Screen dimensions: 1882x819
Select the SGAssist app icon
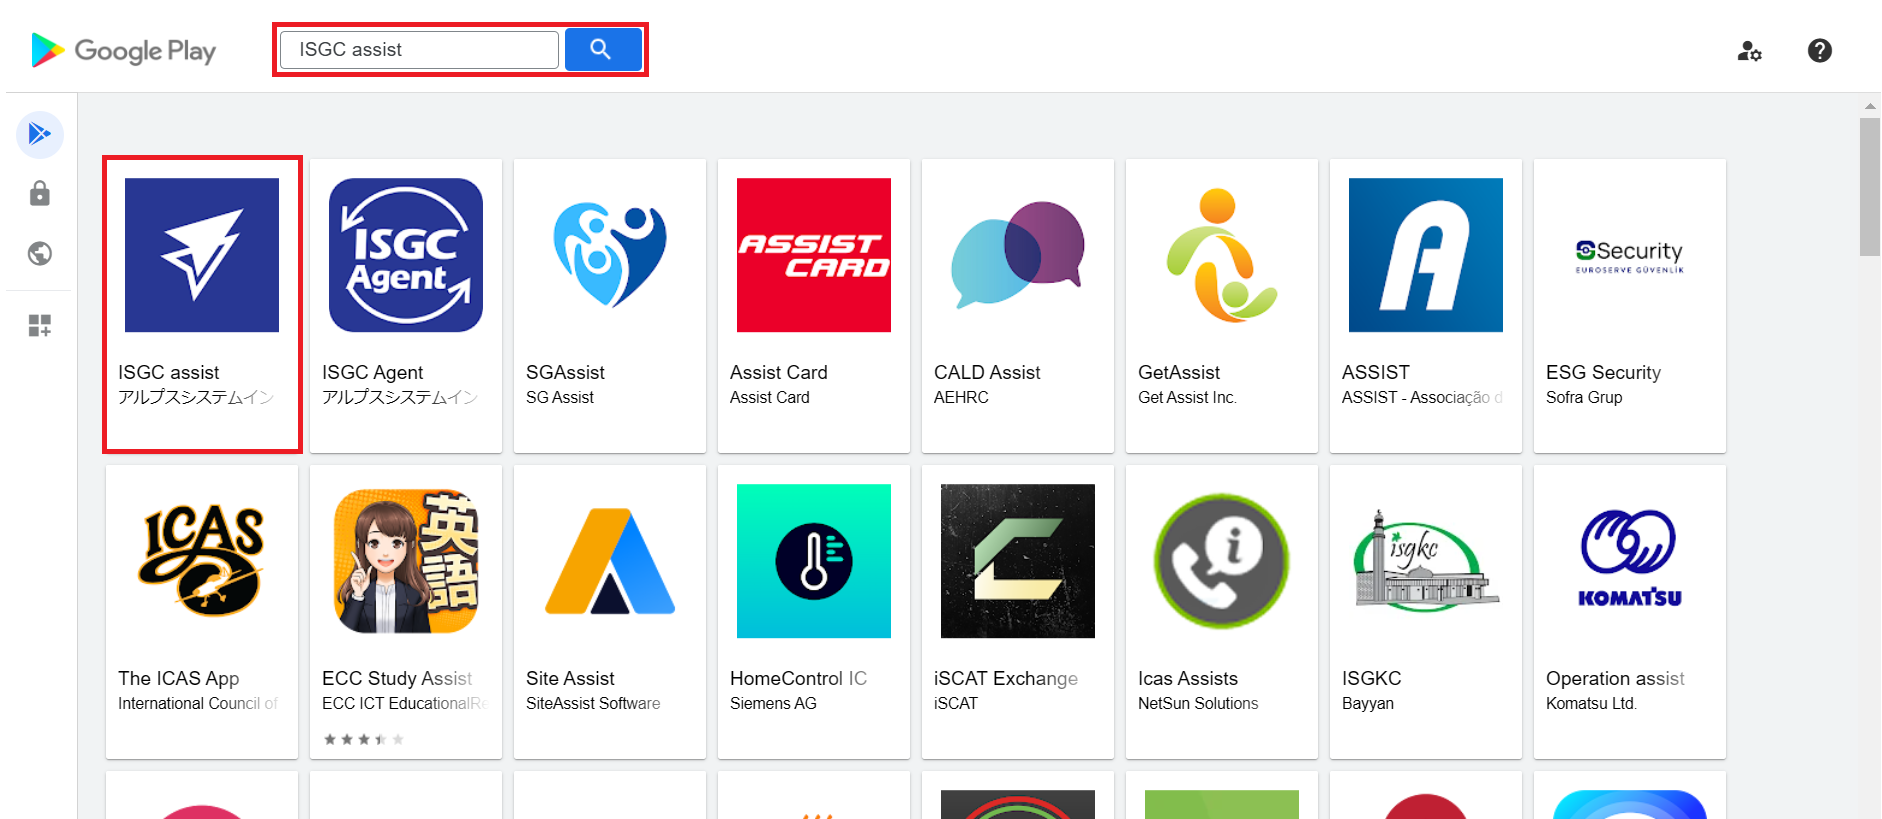(610, 255)
